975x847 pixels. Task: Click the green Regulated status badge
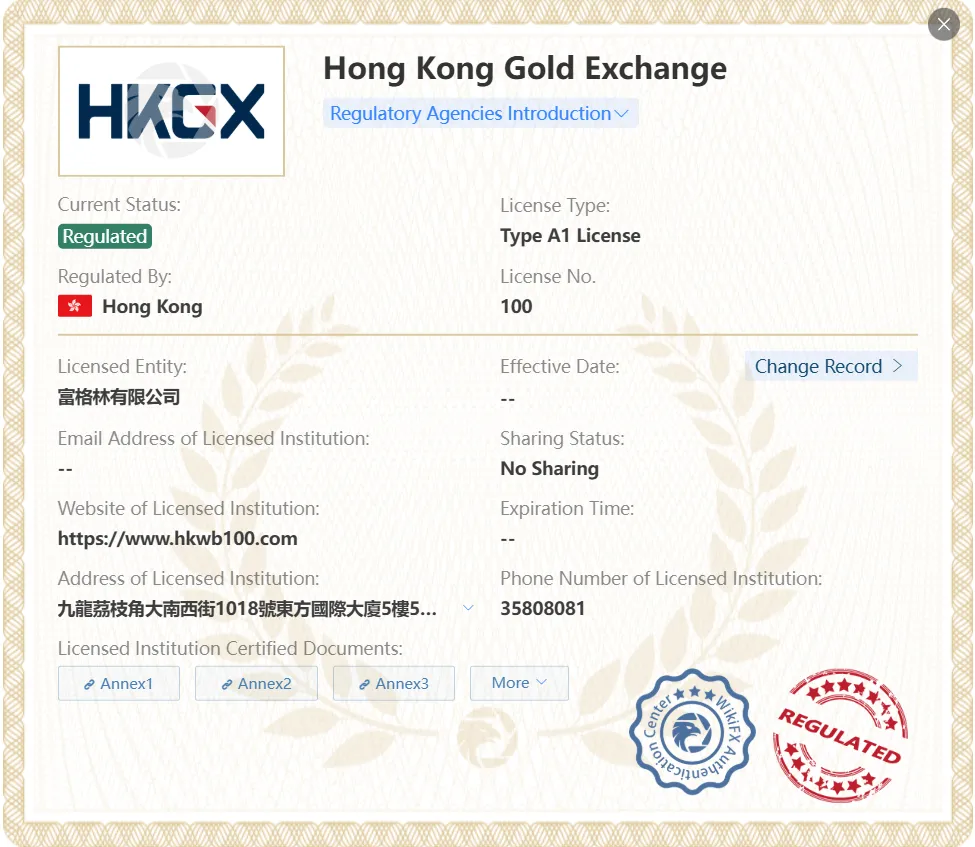pos(105,236)
